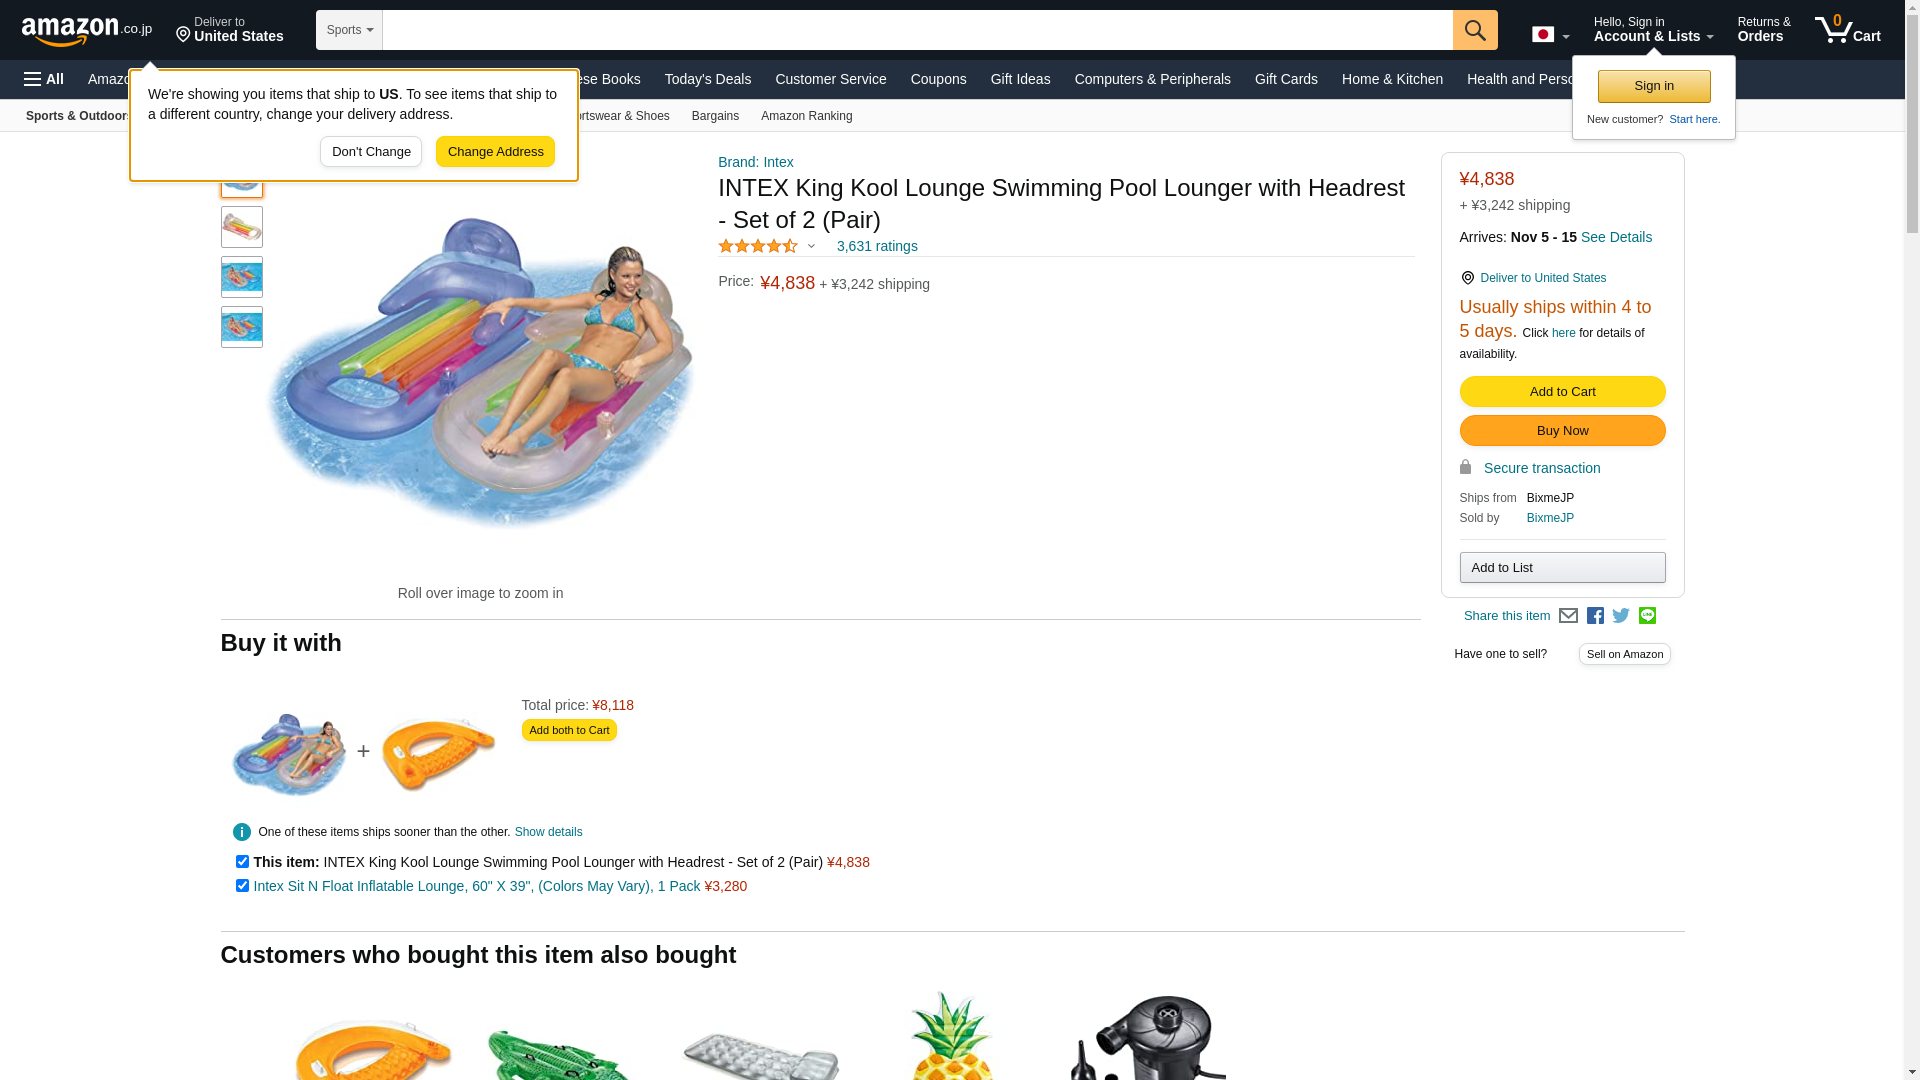Open the shopping cart icon
The image size is (1920, 1080).
1848,29
